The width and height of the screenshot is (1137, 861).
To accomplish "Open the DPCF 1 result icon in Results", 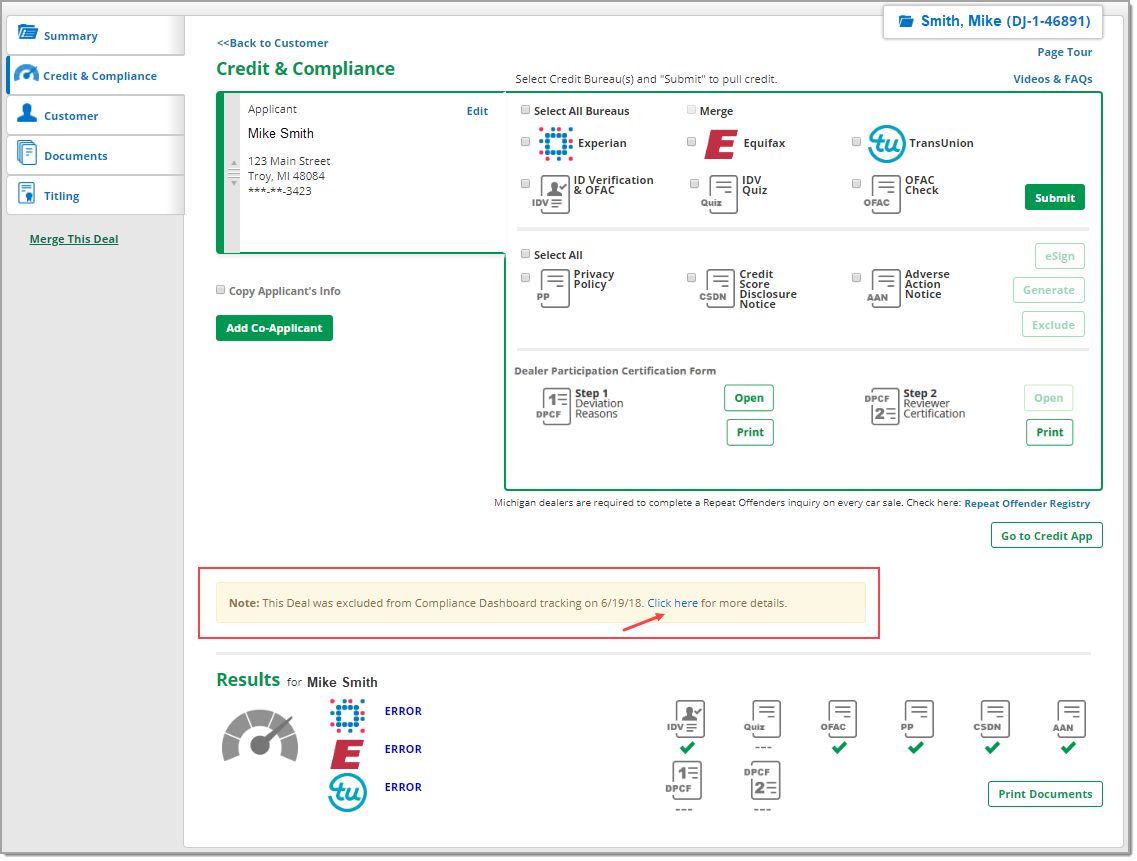I will pos(682,780).
